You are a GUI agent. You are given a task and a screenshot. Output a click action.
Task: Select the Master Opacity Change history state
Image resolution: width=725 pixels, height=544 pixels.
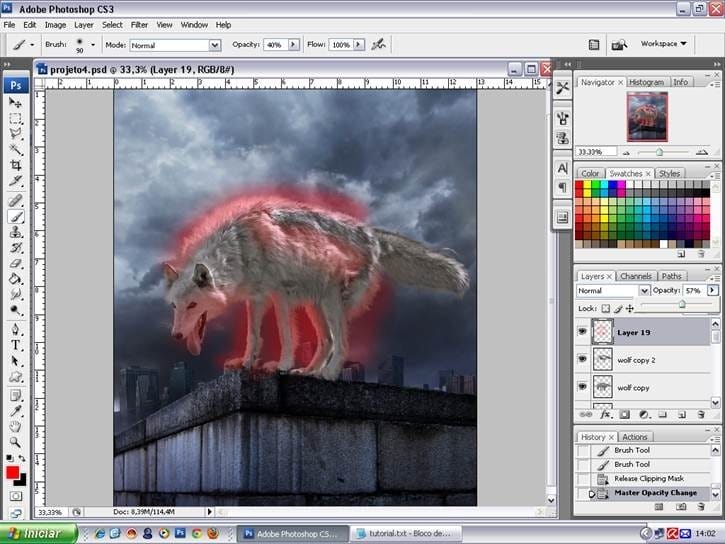coord(651,493)
